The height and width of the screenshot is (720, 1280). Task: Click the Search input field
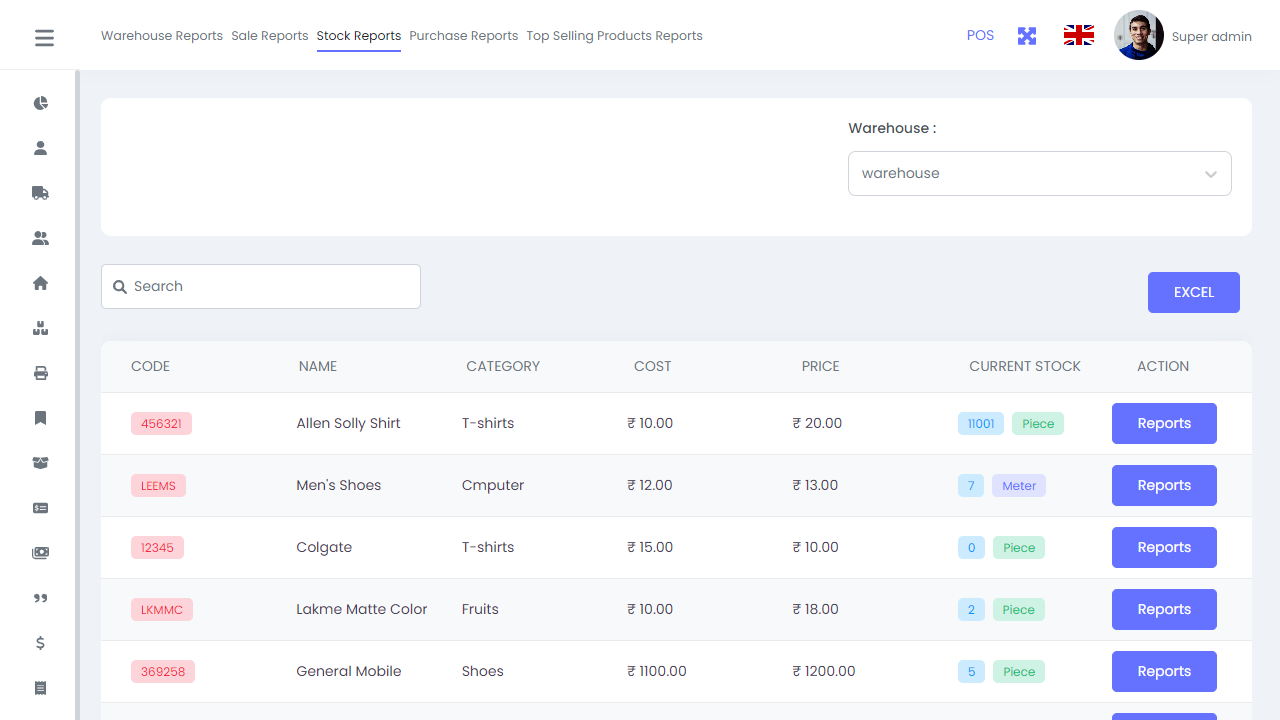tap(270, 286)
